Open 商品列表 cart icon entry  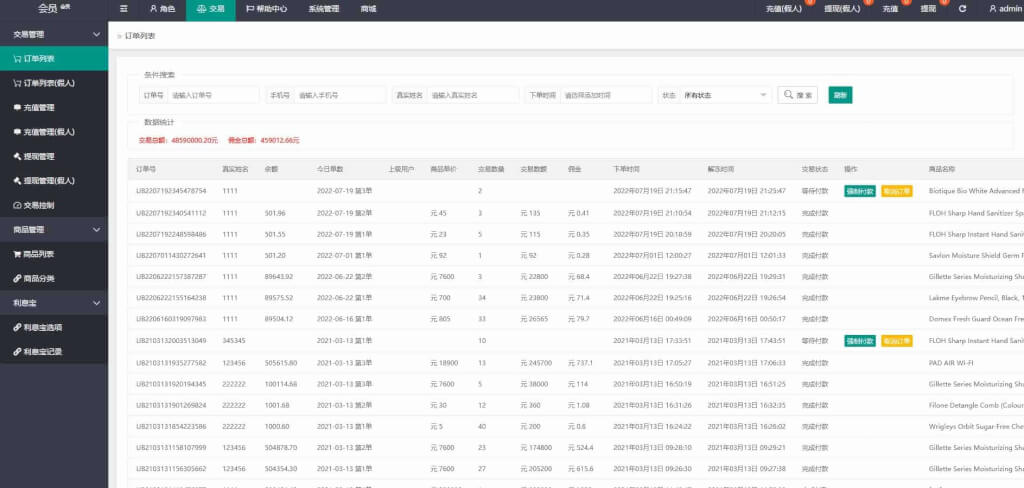click(54, 254)
